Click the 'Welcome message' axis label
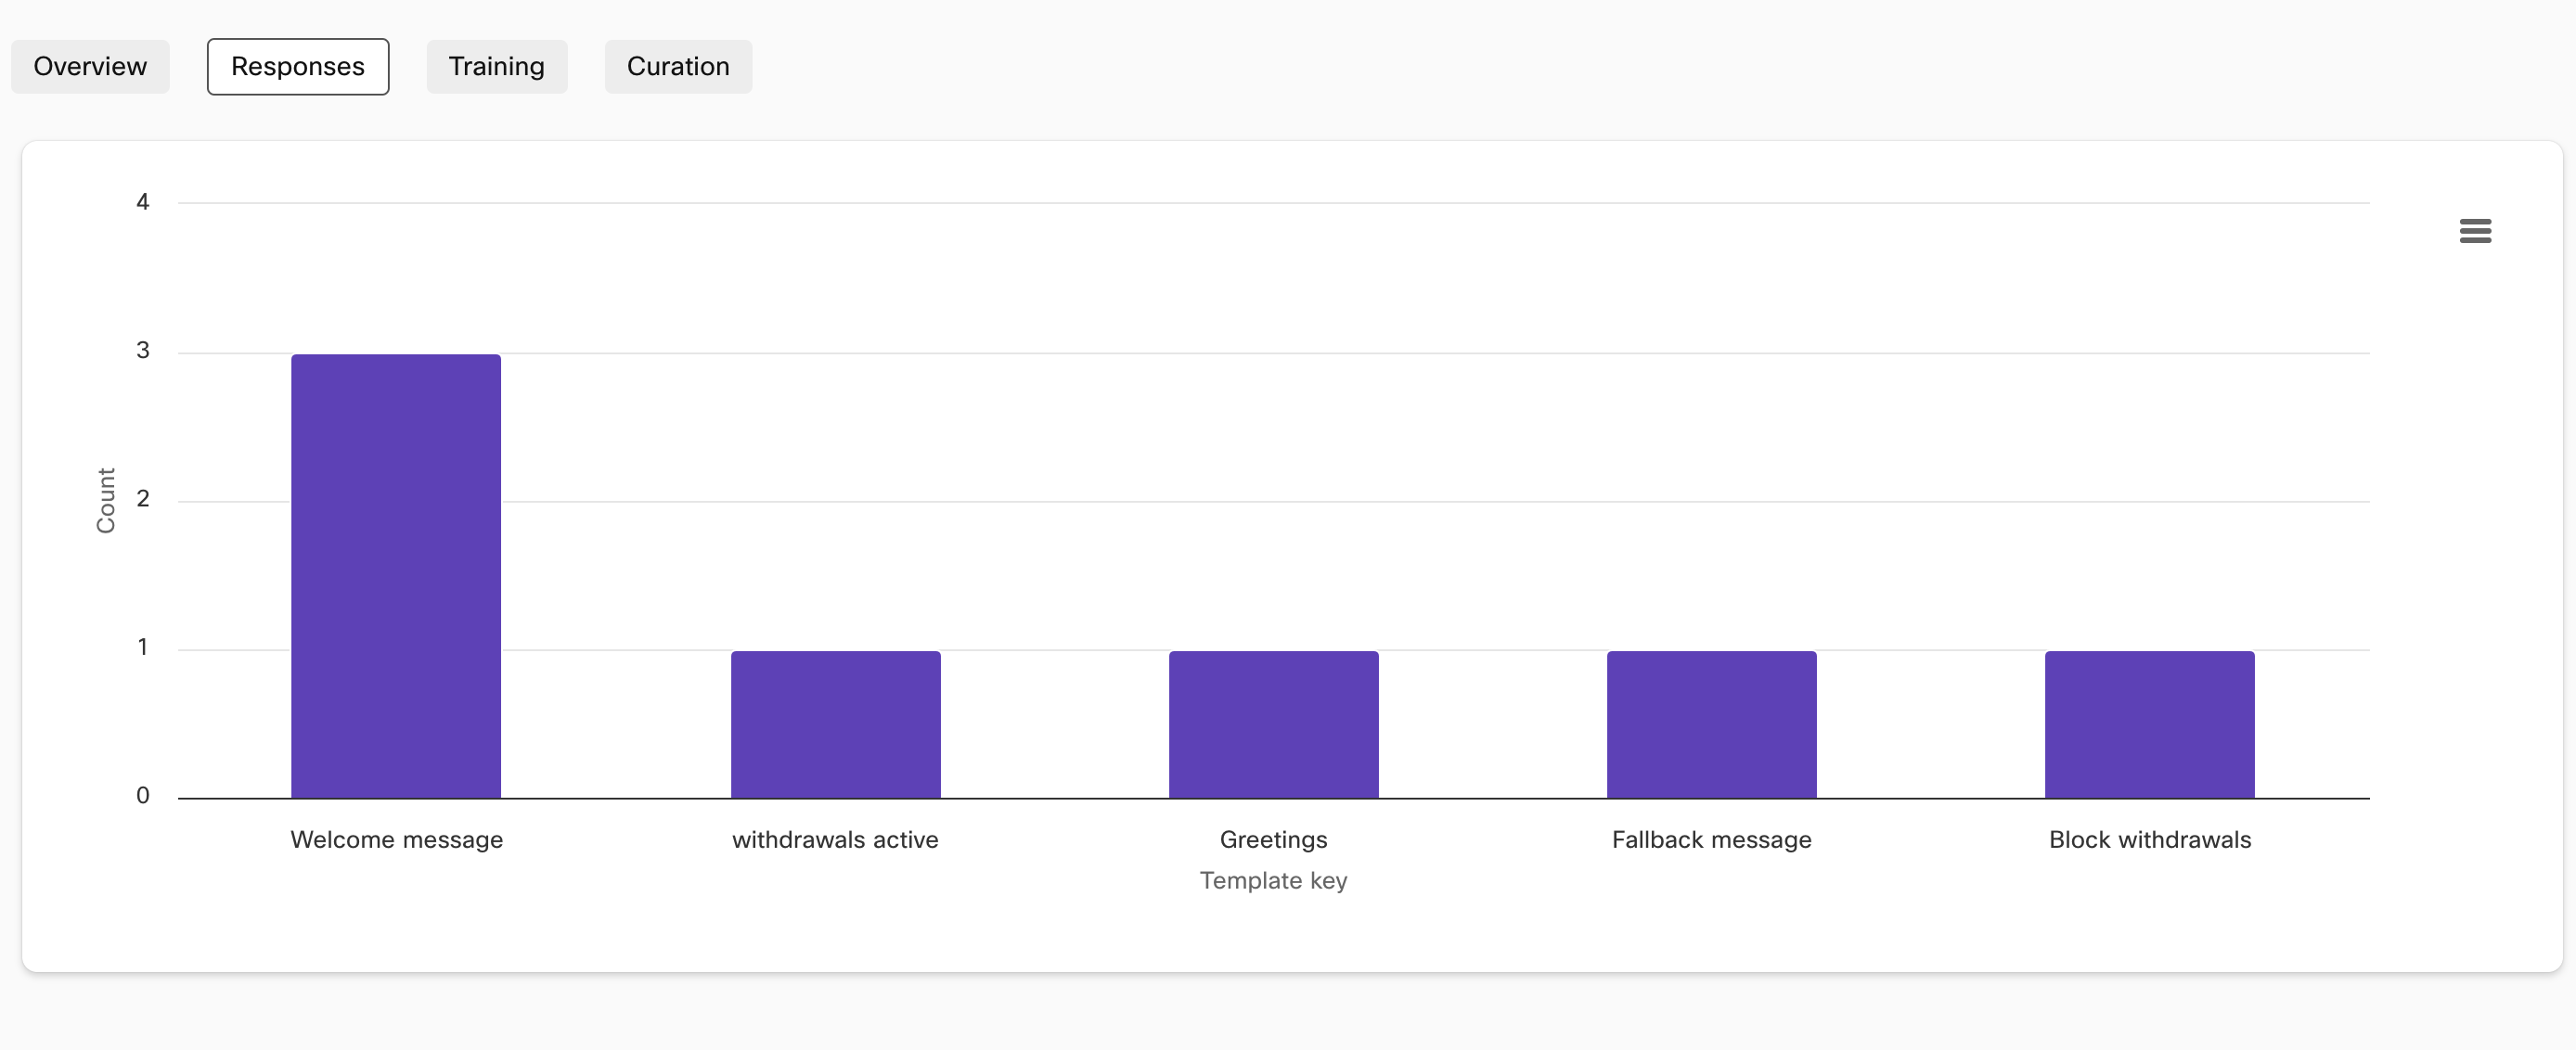The image size is (2576, 1050). click(x=397, y=840)
